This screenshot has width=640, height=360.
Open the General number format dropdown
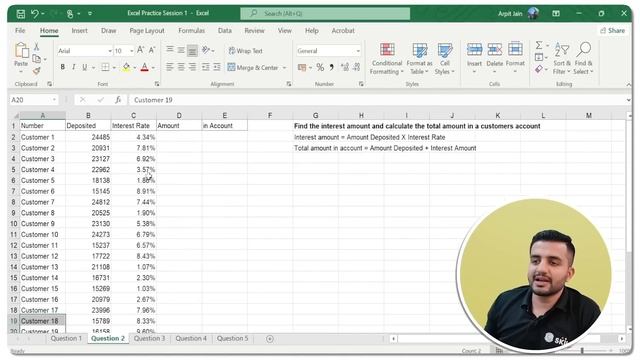click(x=358, y=51)
